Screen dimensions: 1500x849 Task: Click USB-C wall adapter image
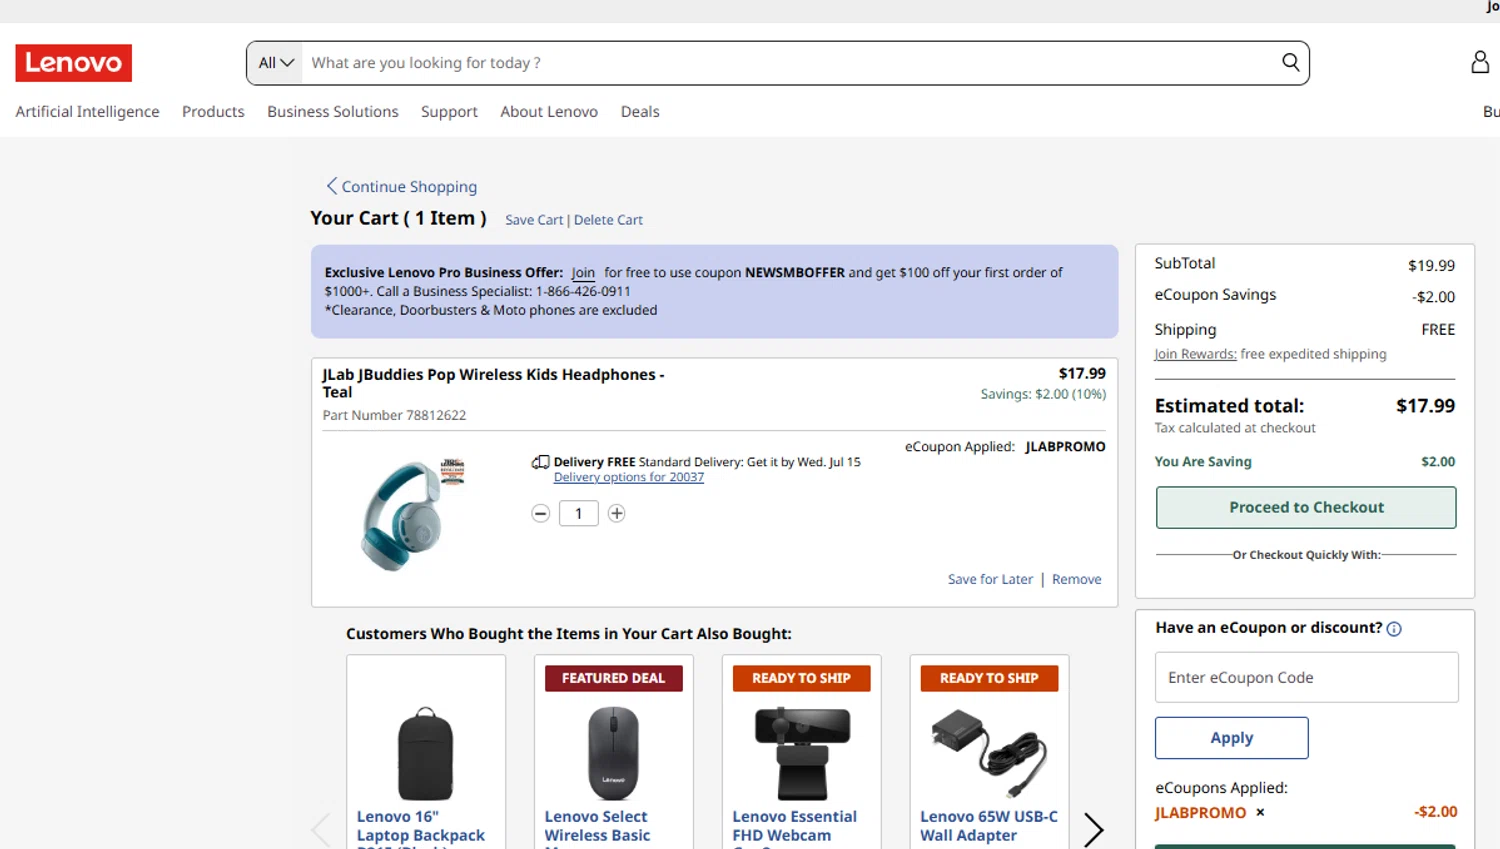(x=989, y=753)
